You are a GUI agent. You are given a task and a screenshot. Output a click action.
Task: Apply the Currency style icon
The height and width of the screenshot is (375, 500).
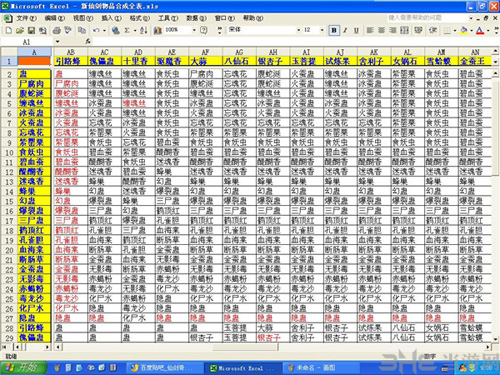tap(418, 30)
